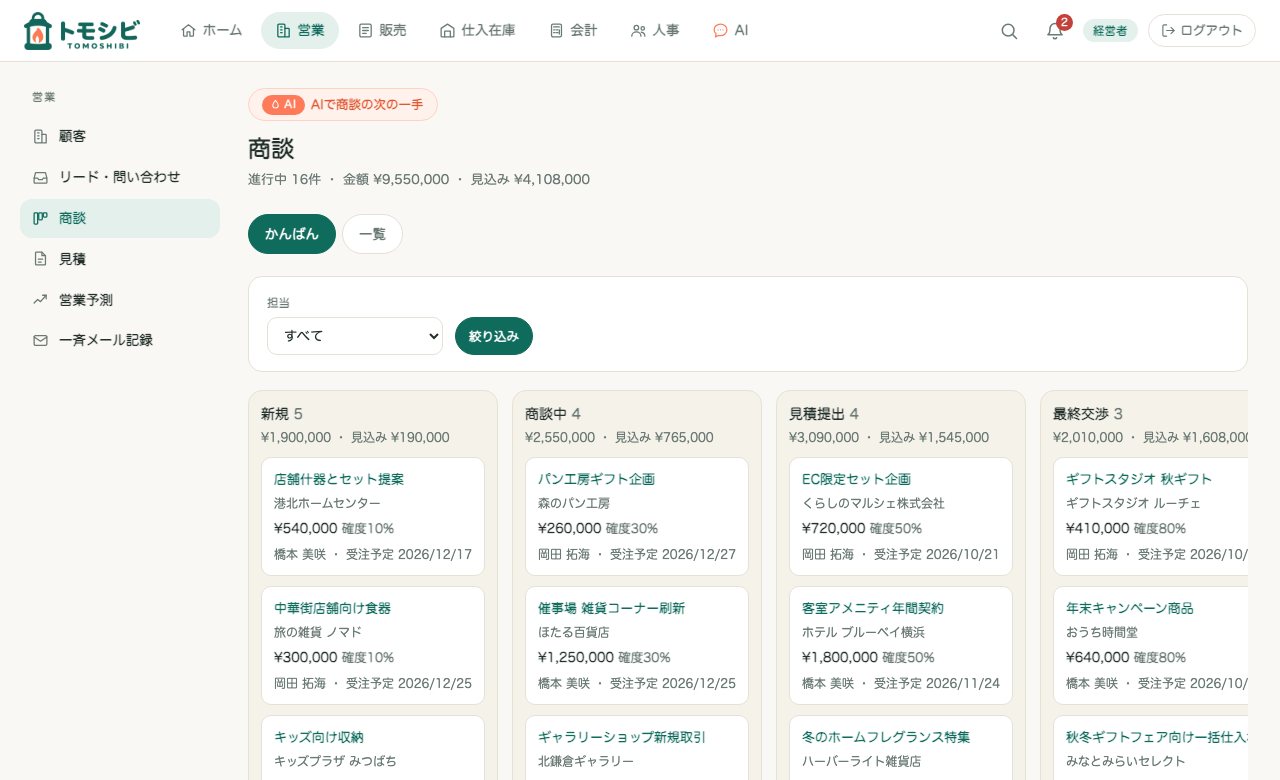
Task: Open deal パン工房ギフト企画
Action: [596, 479]
